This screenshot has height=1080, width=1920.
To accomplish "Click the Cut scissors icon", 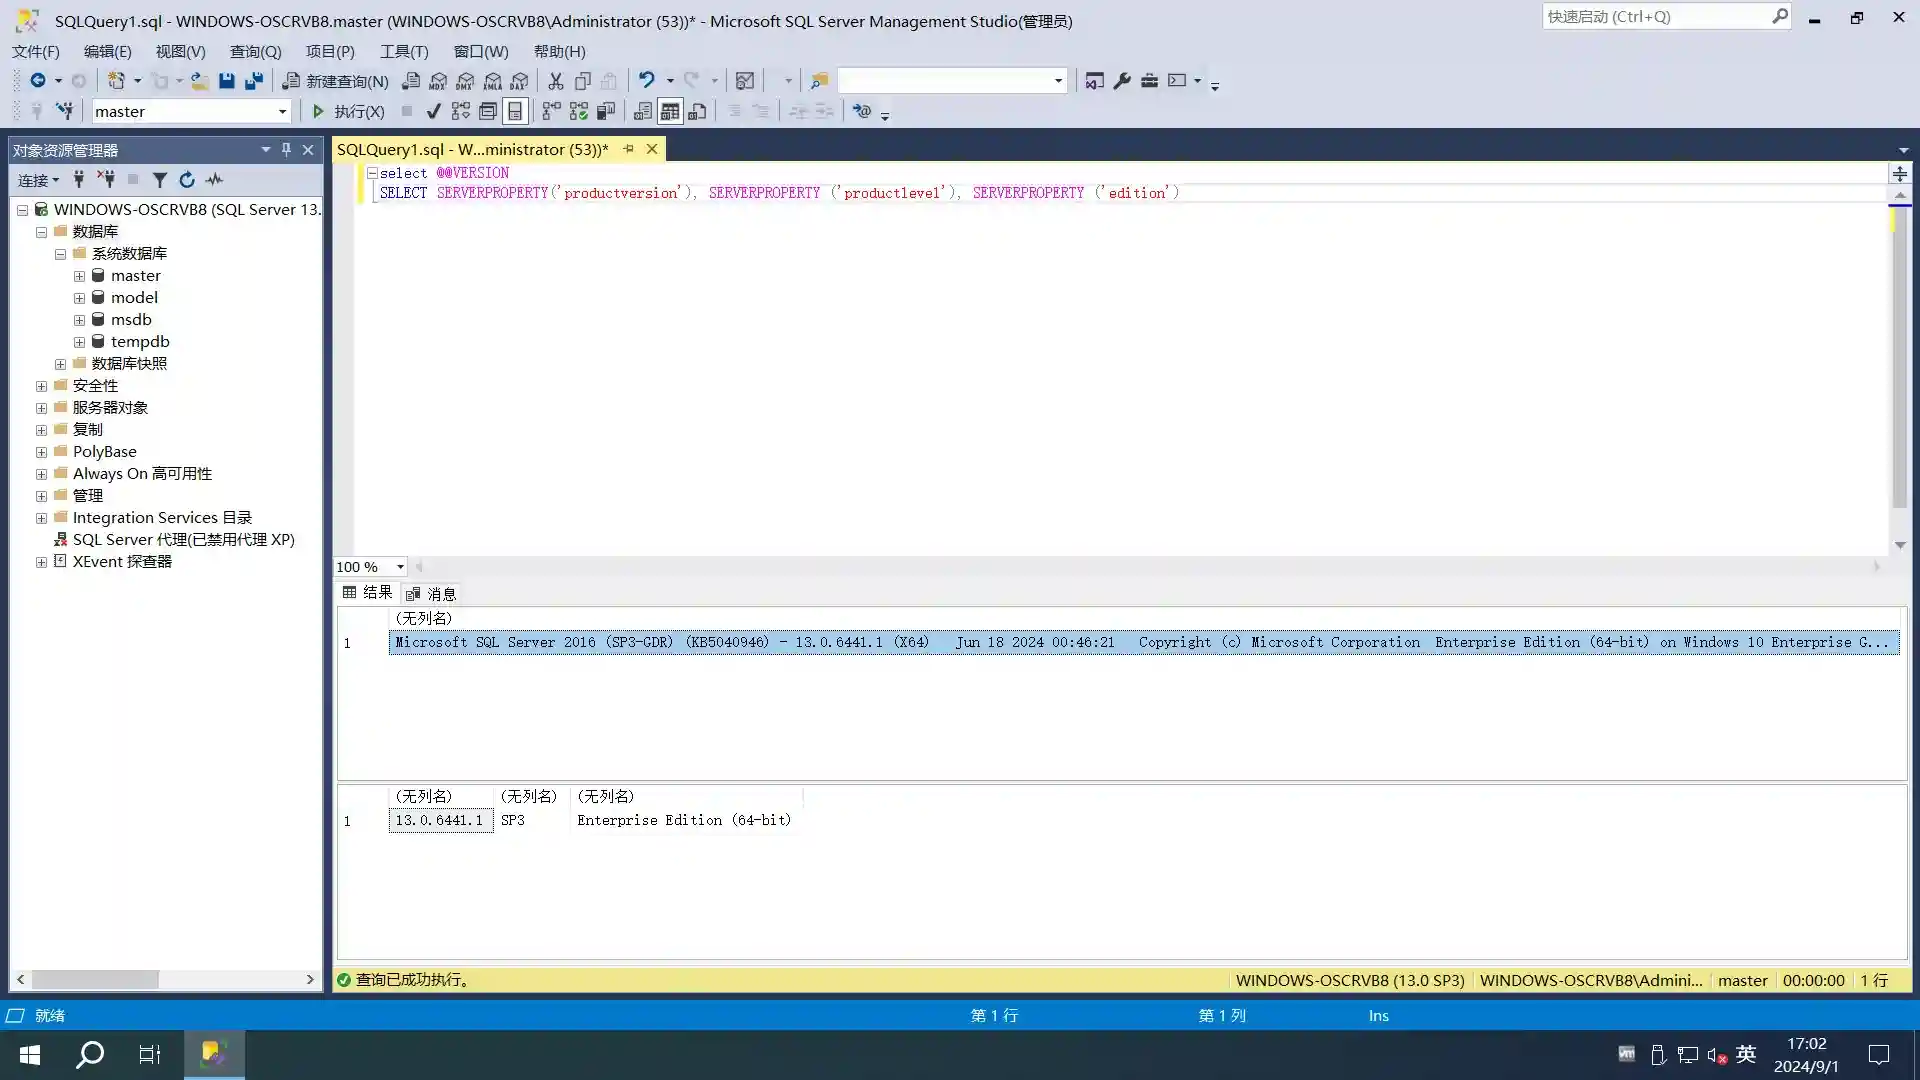I will point(556,81).
